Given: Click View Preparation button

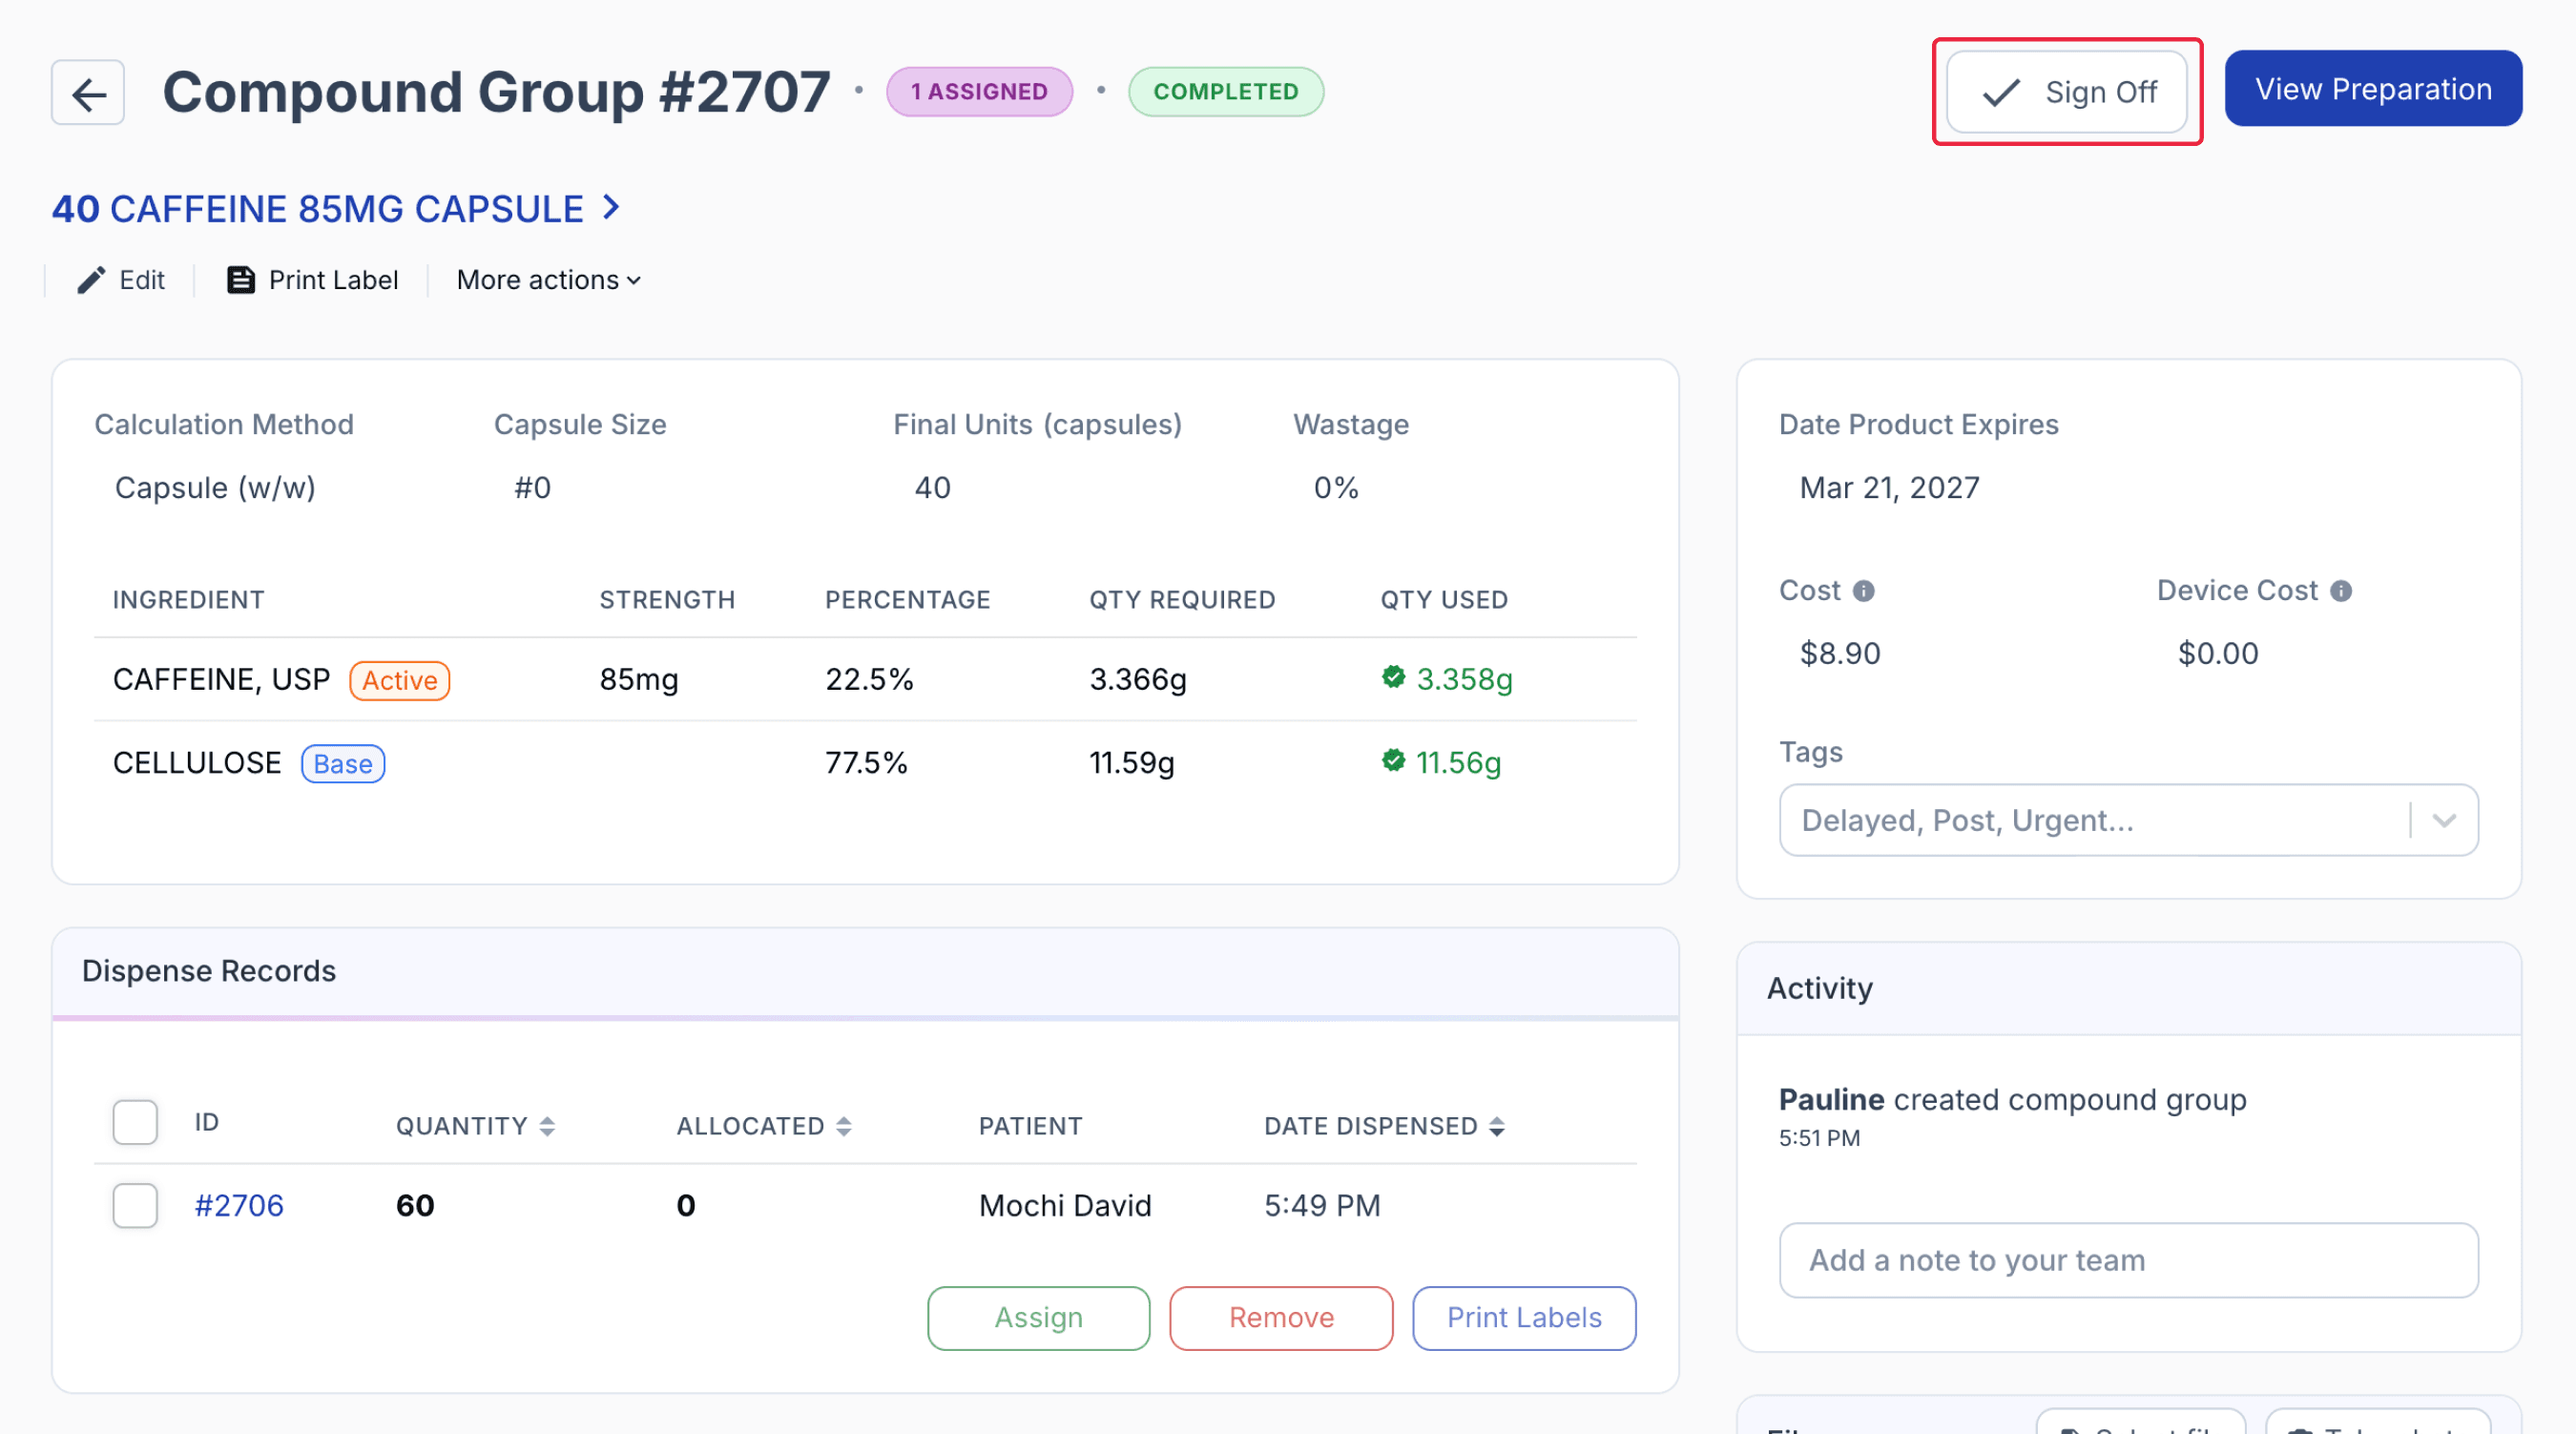Looking at the screenshot, I should coord(2373,89).
